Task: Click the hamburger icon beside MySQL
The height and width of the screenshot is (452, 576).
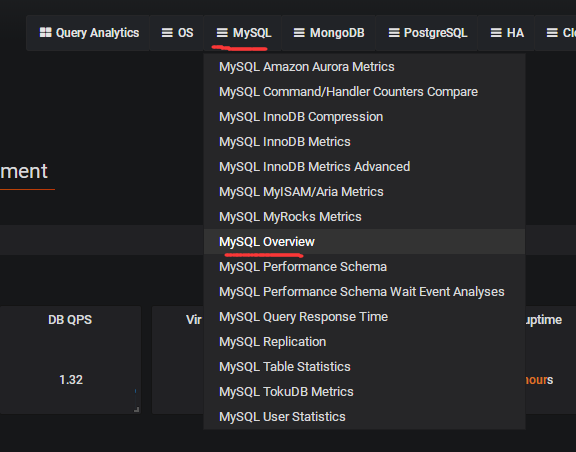Action: coord(222,33)
